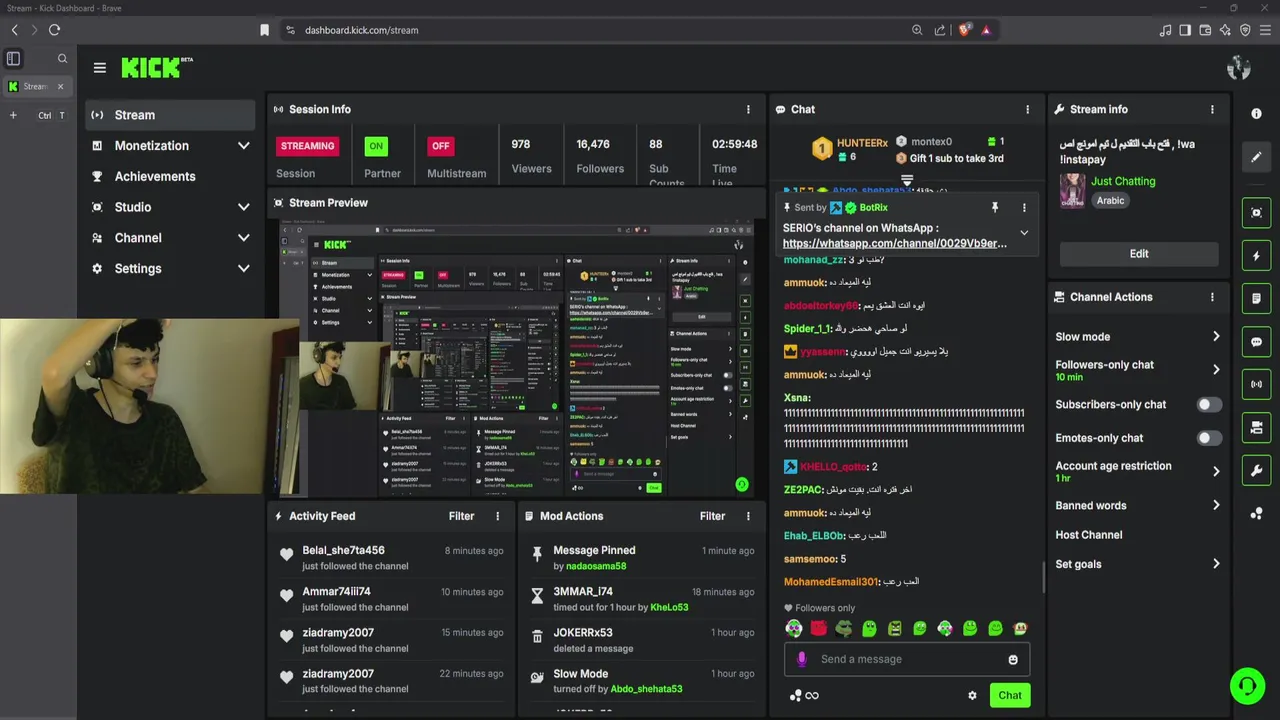Click moderator name nadaosama58

point(596,566)
